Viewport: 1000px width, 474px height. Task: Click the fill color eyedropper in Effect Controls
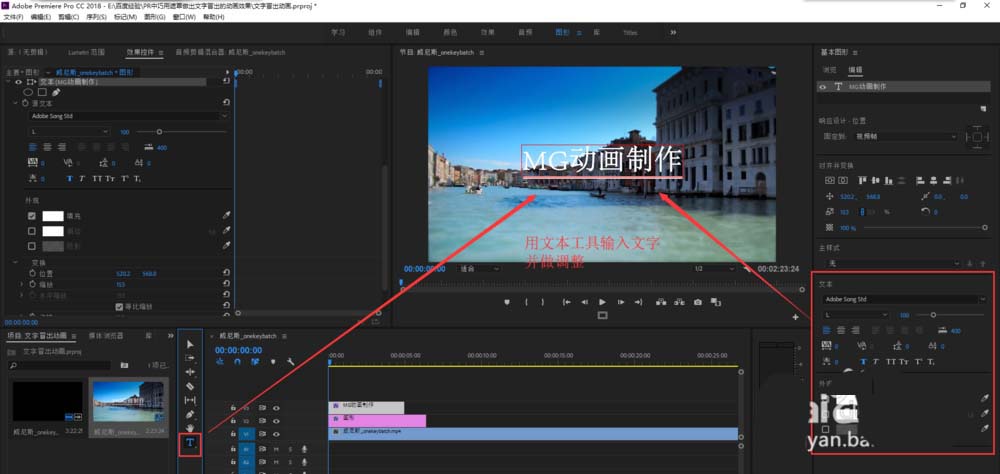pos(226,216)
